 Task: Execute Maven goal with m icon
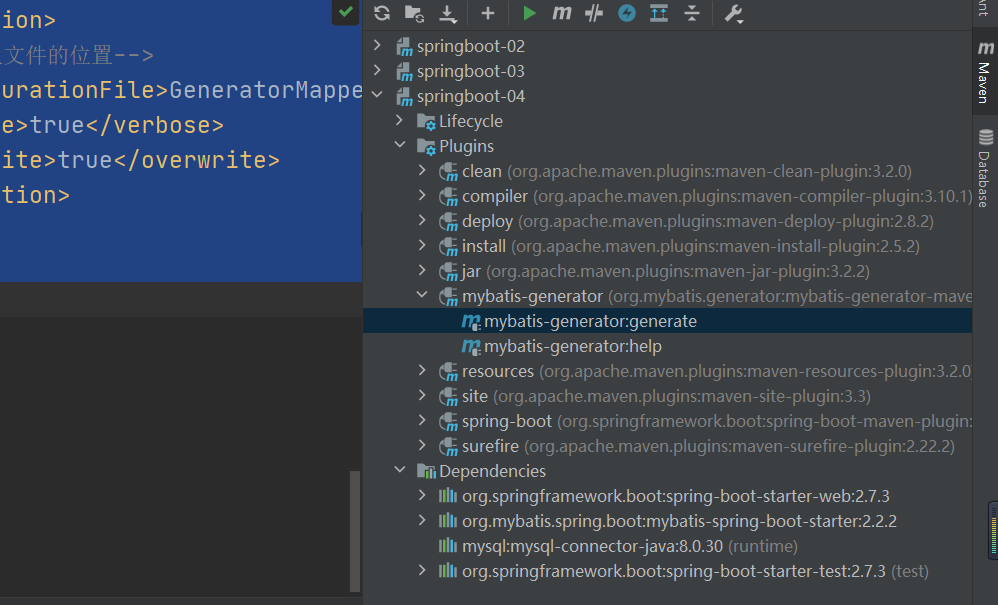[561, 13]
